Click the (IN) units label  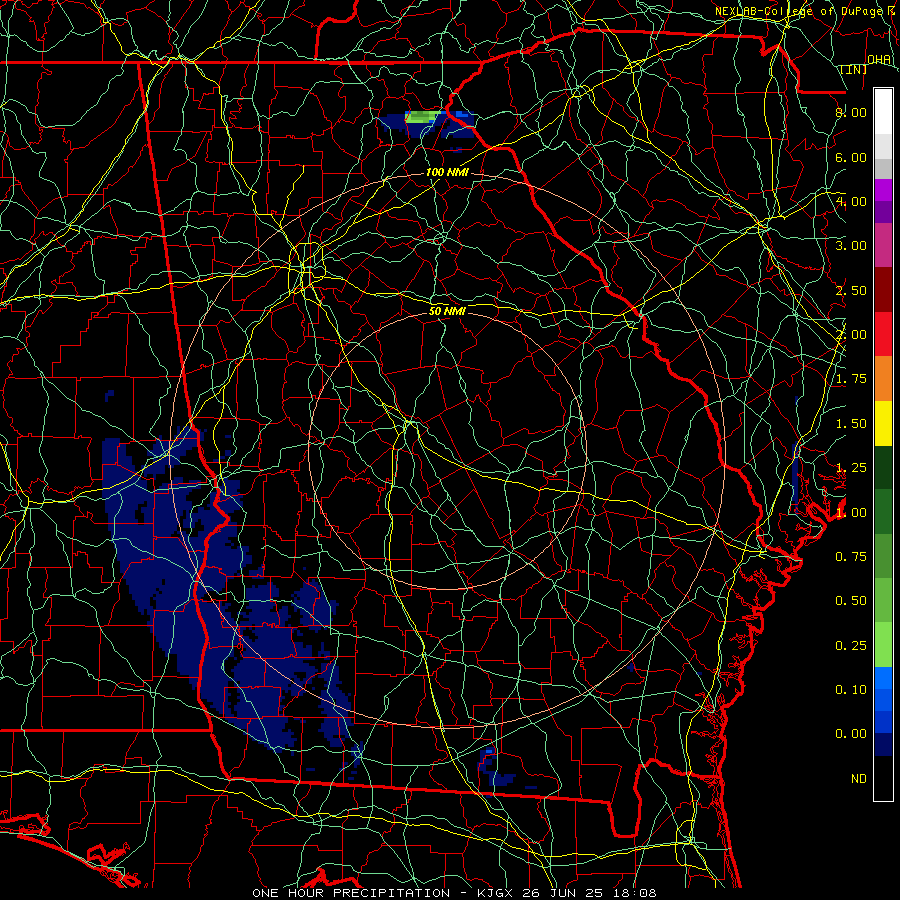854,69
